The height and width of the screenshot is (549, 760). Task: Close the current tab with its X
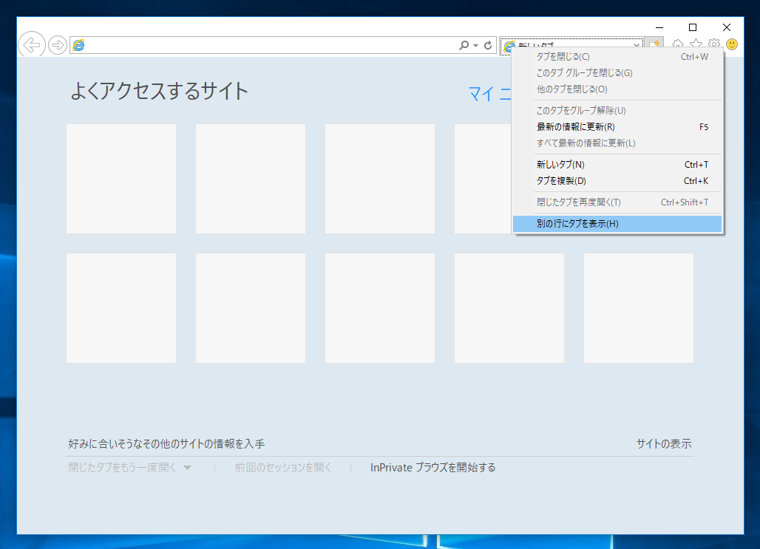coord(636,45)
